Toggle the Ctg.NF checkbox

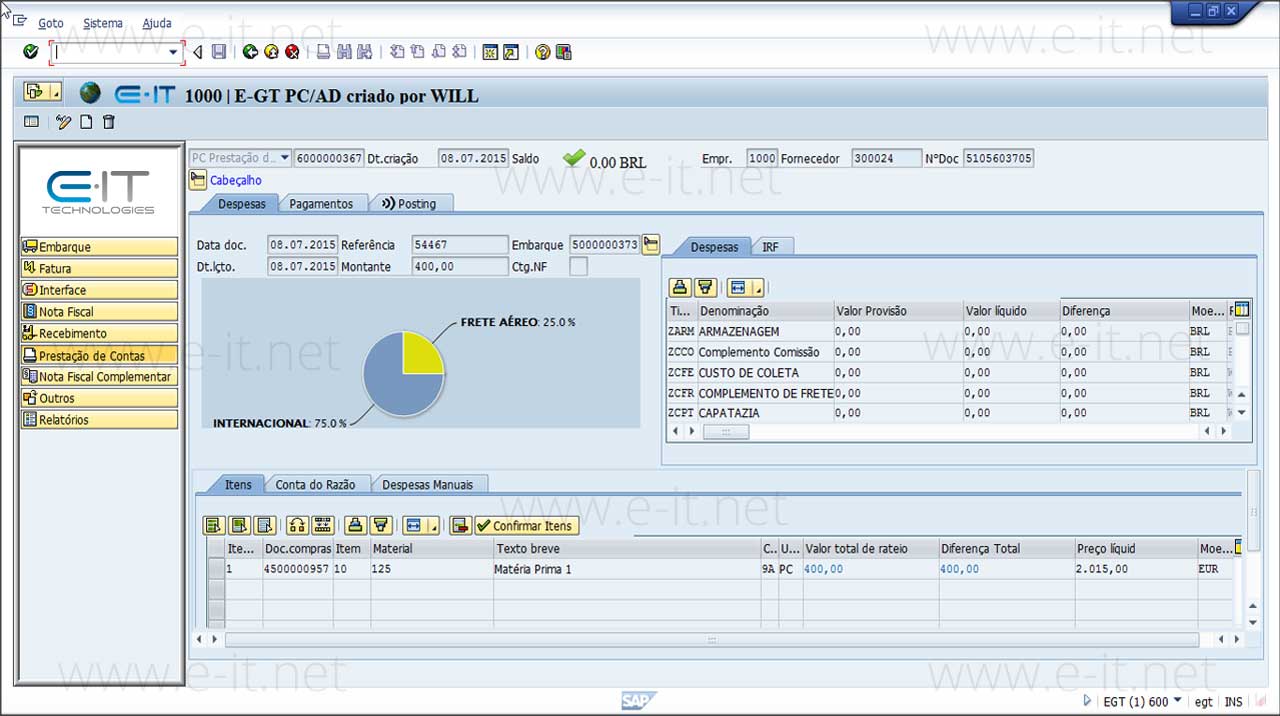click(x=578, y=266)
